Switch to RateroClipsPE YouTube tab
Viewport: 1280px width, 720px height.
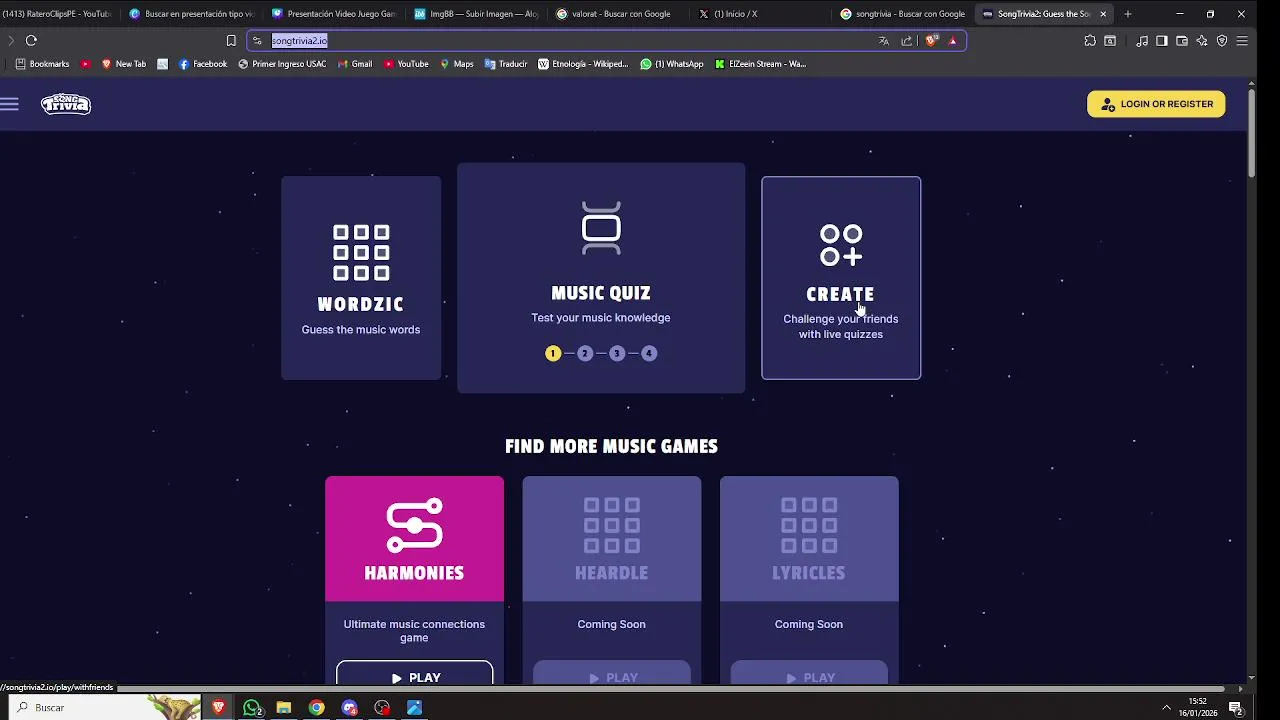(56, 14)
